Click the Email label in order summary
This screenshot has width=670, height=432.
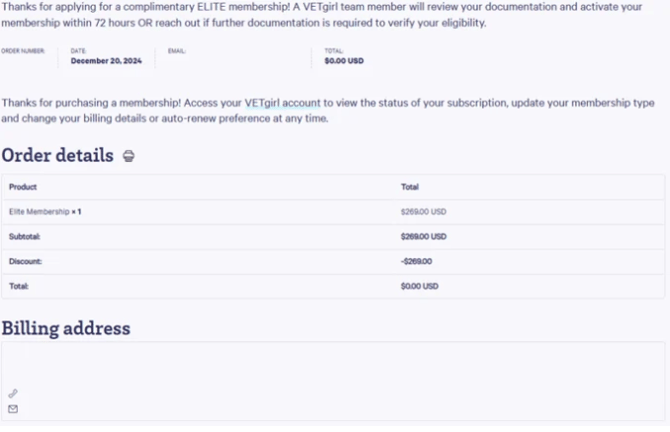pyautogui.click(x=176, y=51)
